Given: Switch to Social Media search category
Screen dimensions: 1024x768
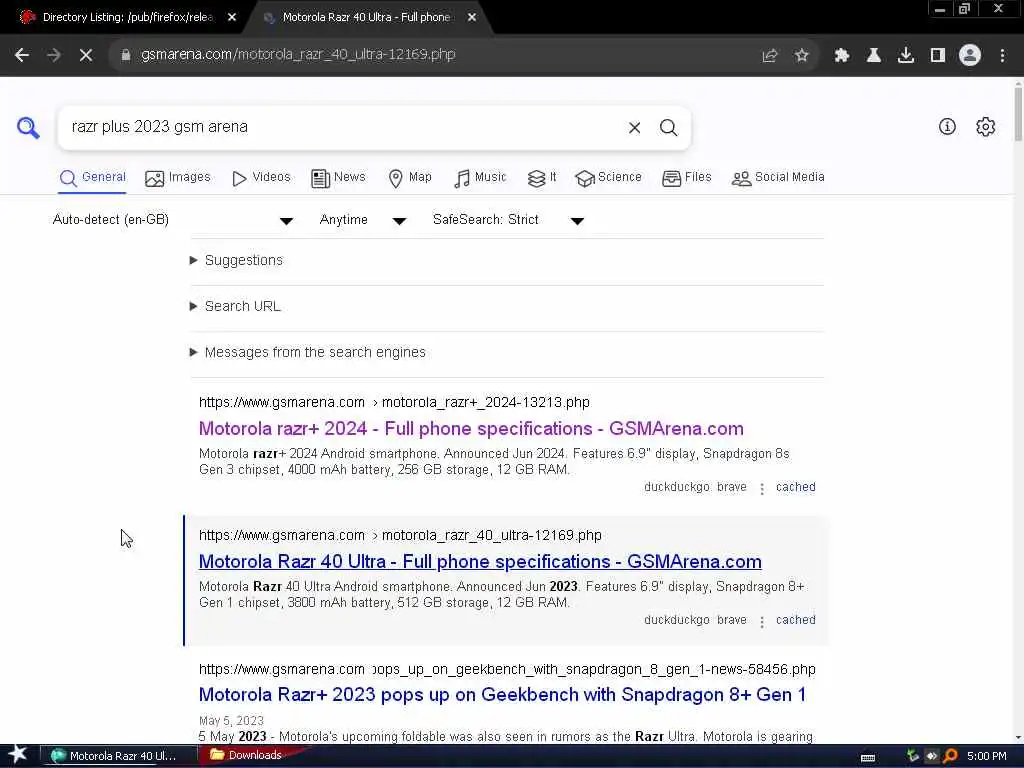Looking at the screenshot, I should (778, 178).
